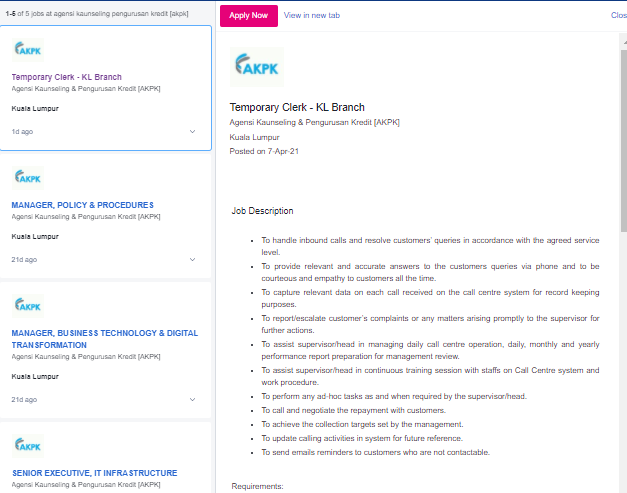Click 'Kuala Lumpur' on Business Technology card
The height and width of the screenshot is (493, 627).
coord(35,376)
